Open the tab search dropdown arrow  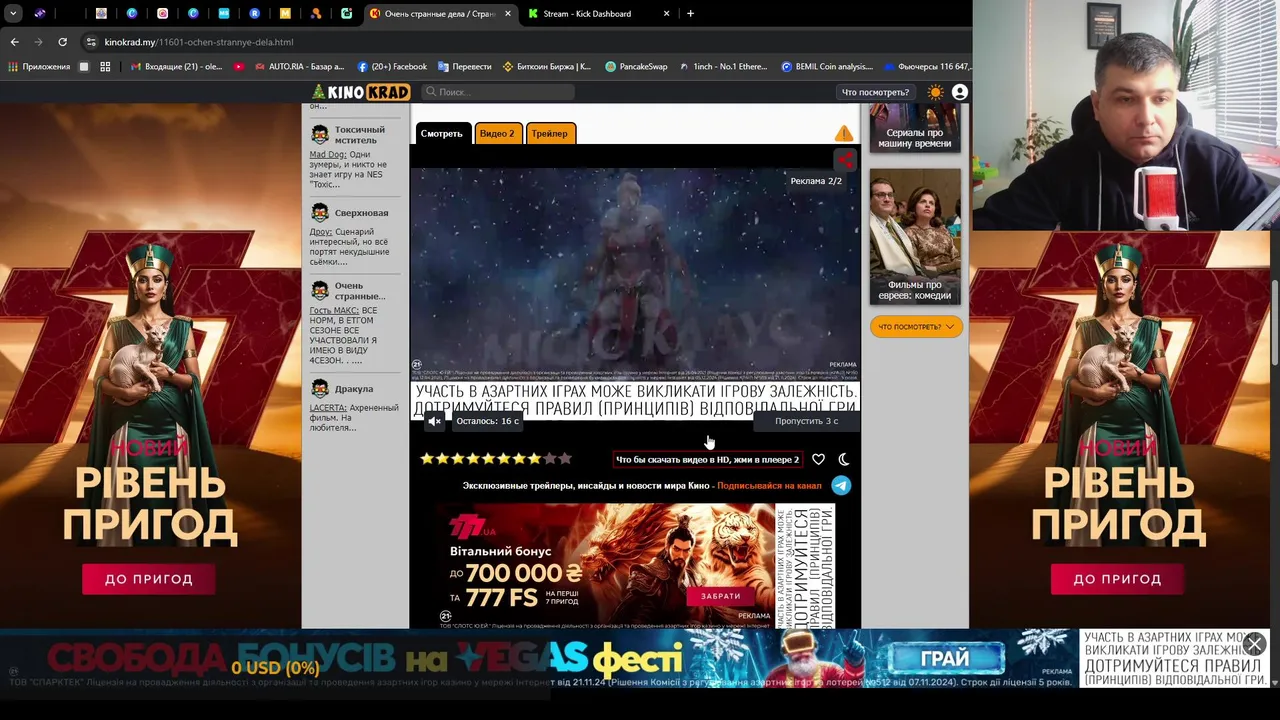(x=13, y=14)
